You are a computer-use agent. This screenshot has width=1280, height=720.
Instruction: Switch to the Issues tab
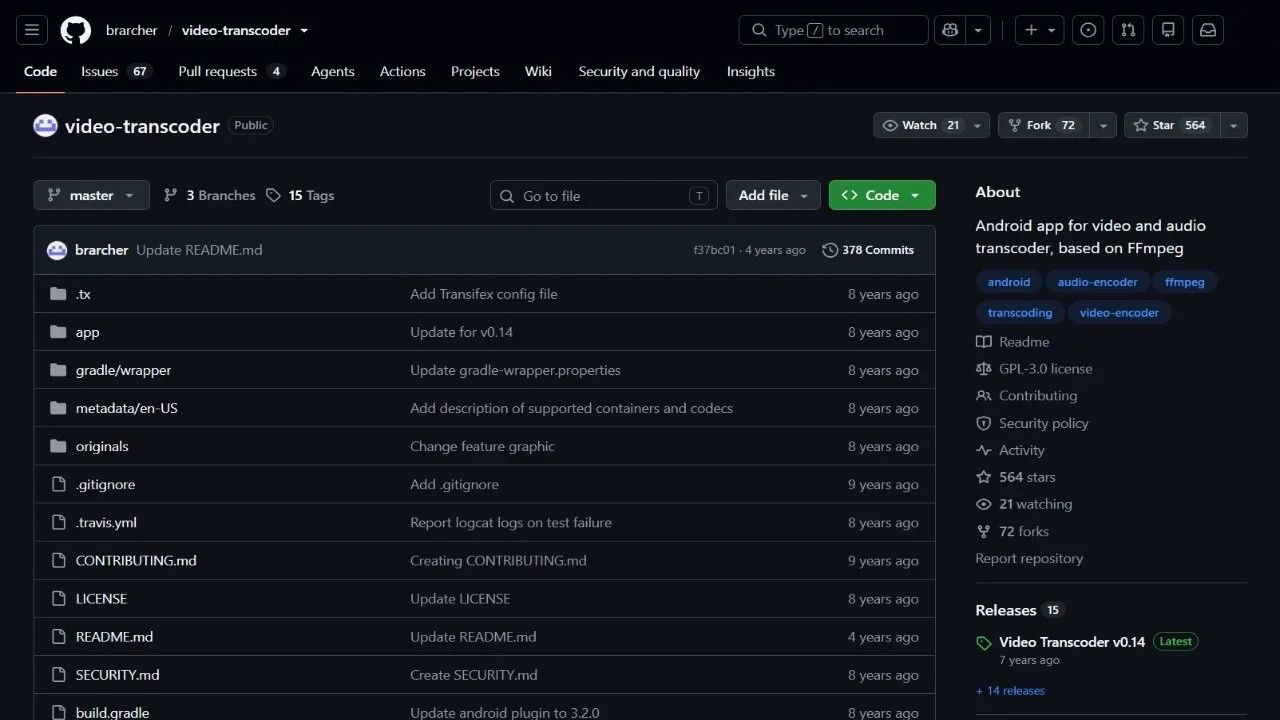(x=116, y=71)
